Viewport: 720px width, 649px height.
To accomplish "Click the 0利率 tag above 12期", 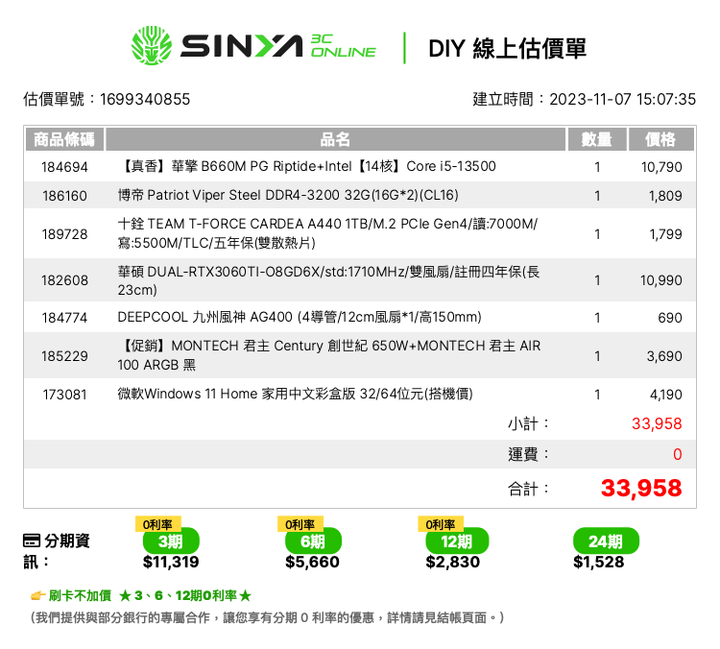I will (x=440, y=524).
